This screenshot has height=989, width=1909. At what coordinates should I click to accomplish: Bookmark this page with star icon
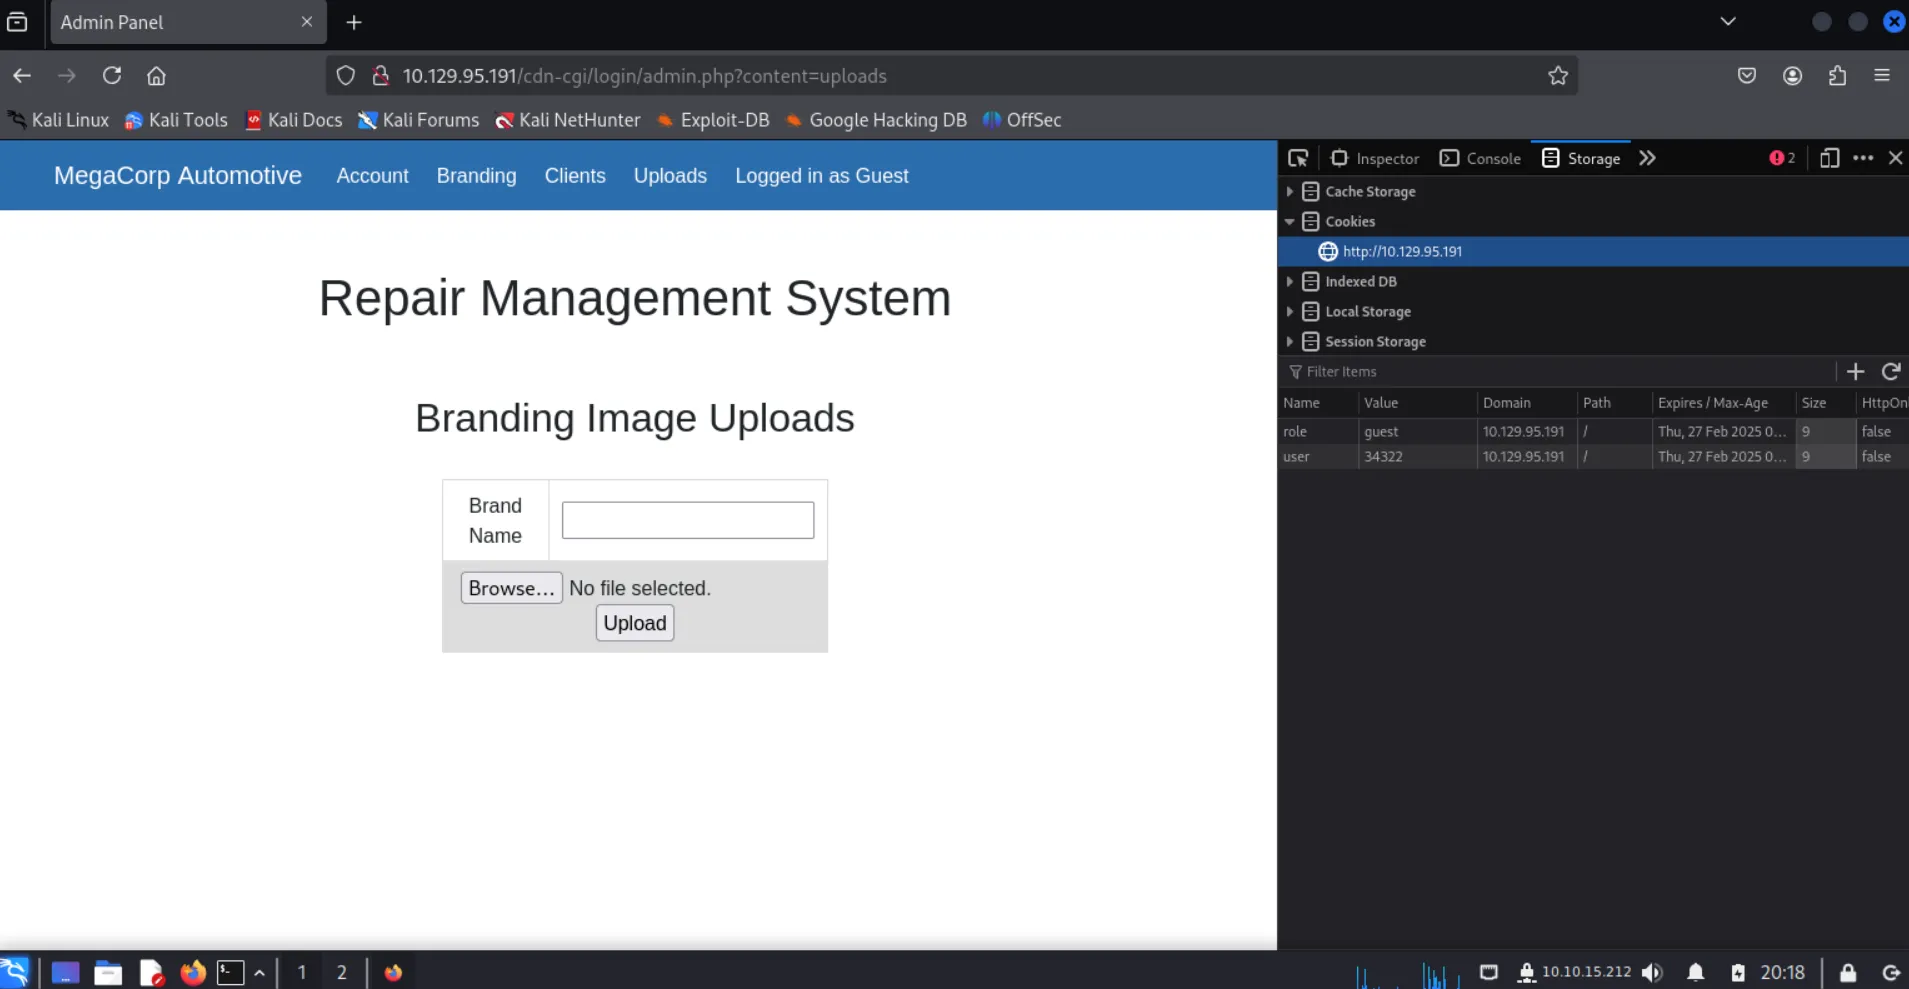tap(1558, 76)
